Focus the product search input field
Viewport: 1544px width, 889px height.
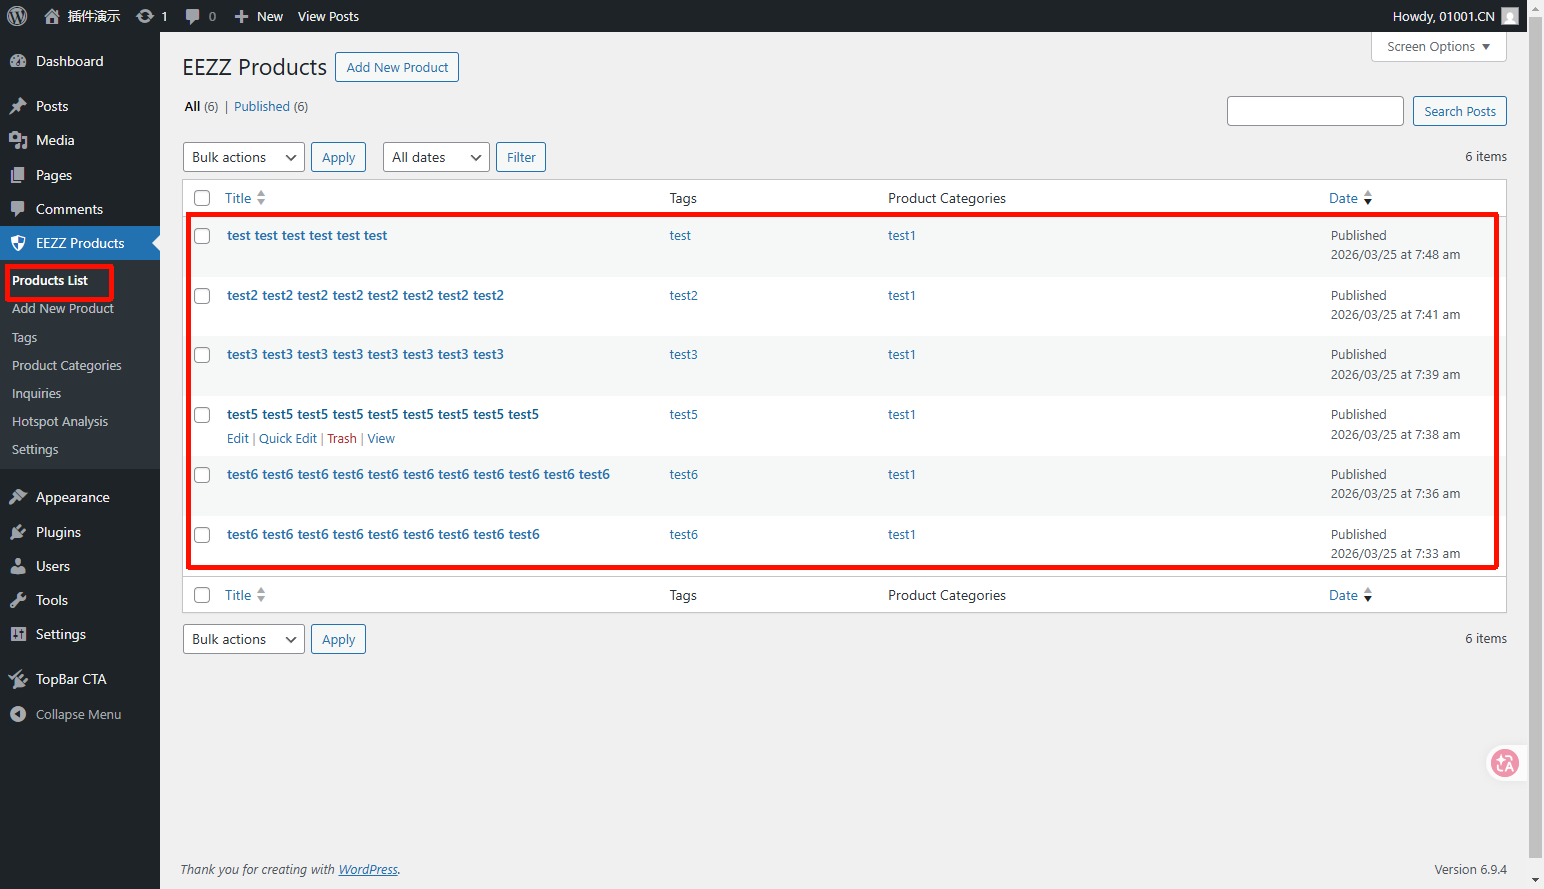pyautogui.click(x=1314, y=111)
